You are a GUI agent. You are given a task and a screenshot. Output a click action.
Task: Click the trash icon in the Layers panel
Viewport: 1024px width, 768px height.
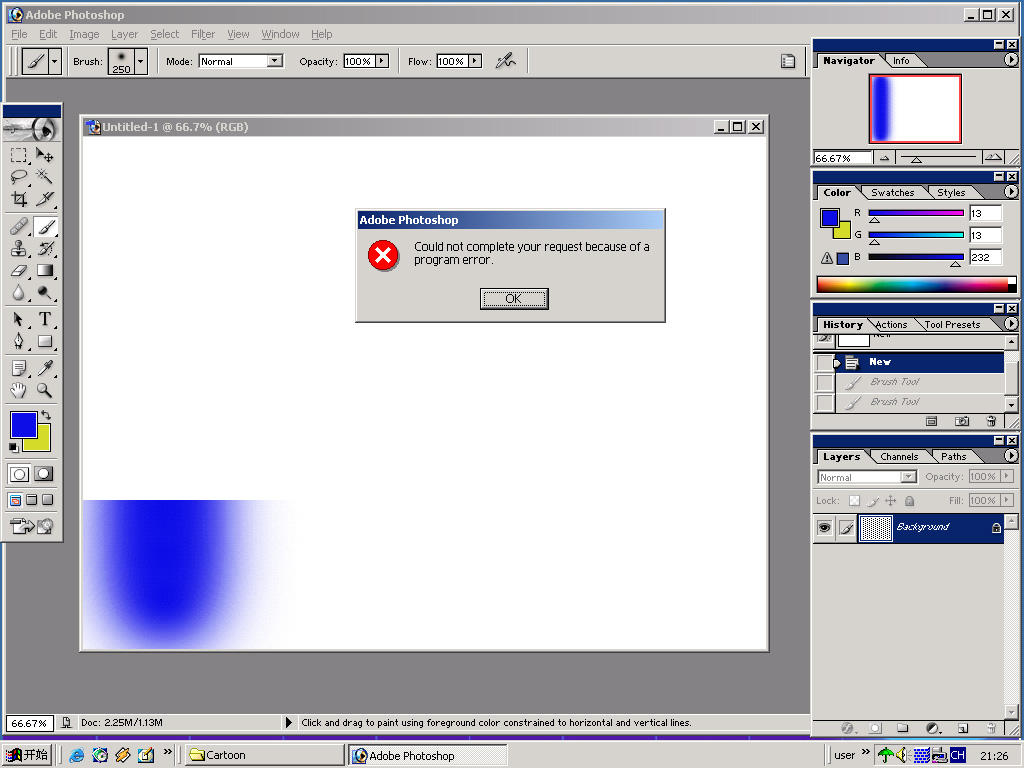click(x=991, y=728)
